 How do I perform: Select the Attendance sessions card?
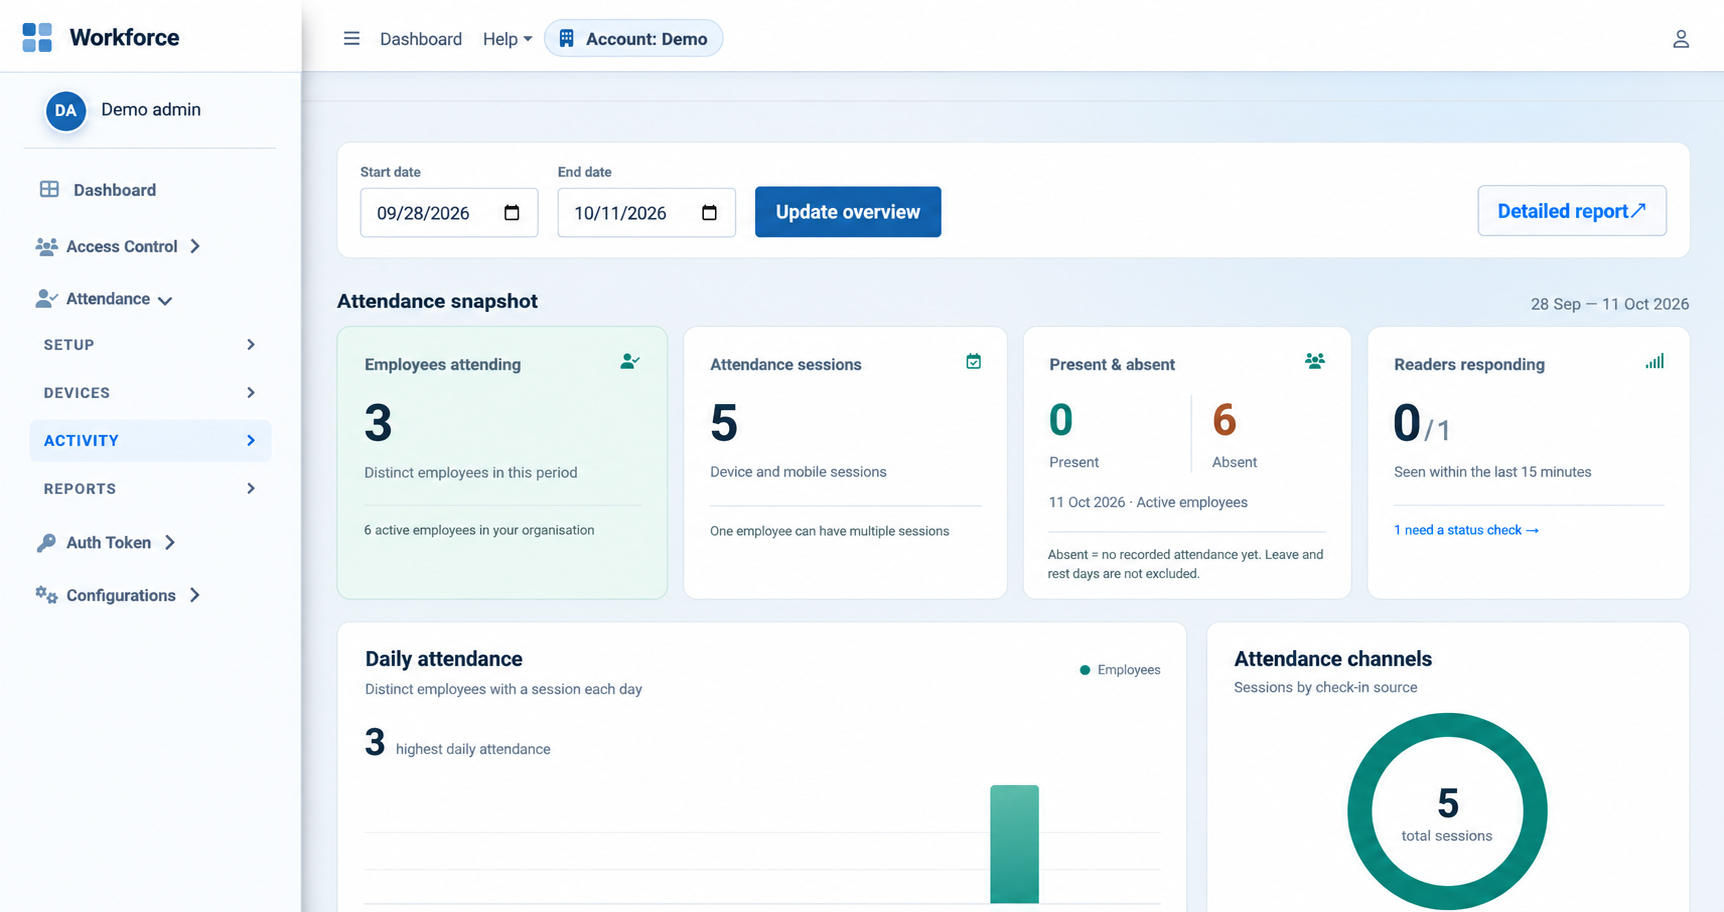pyautogui.click(x=845, y=463)
